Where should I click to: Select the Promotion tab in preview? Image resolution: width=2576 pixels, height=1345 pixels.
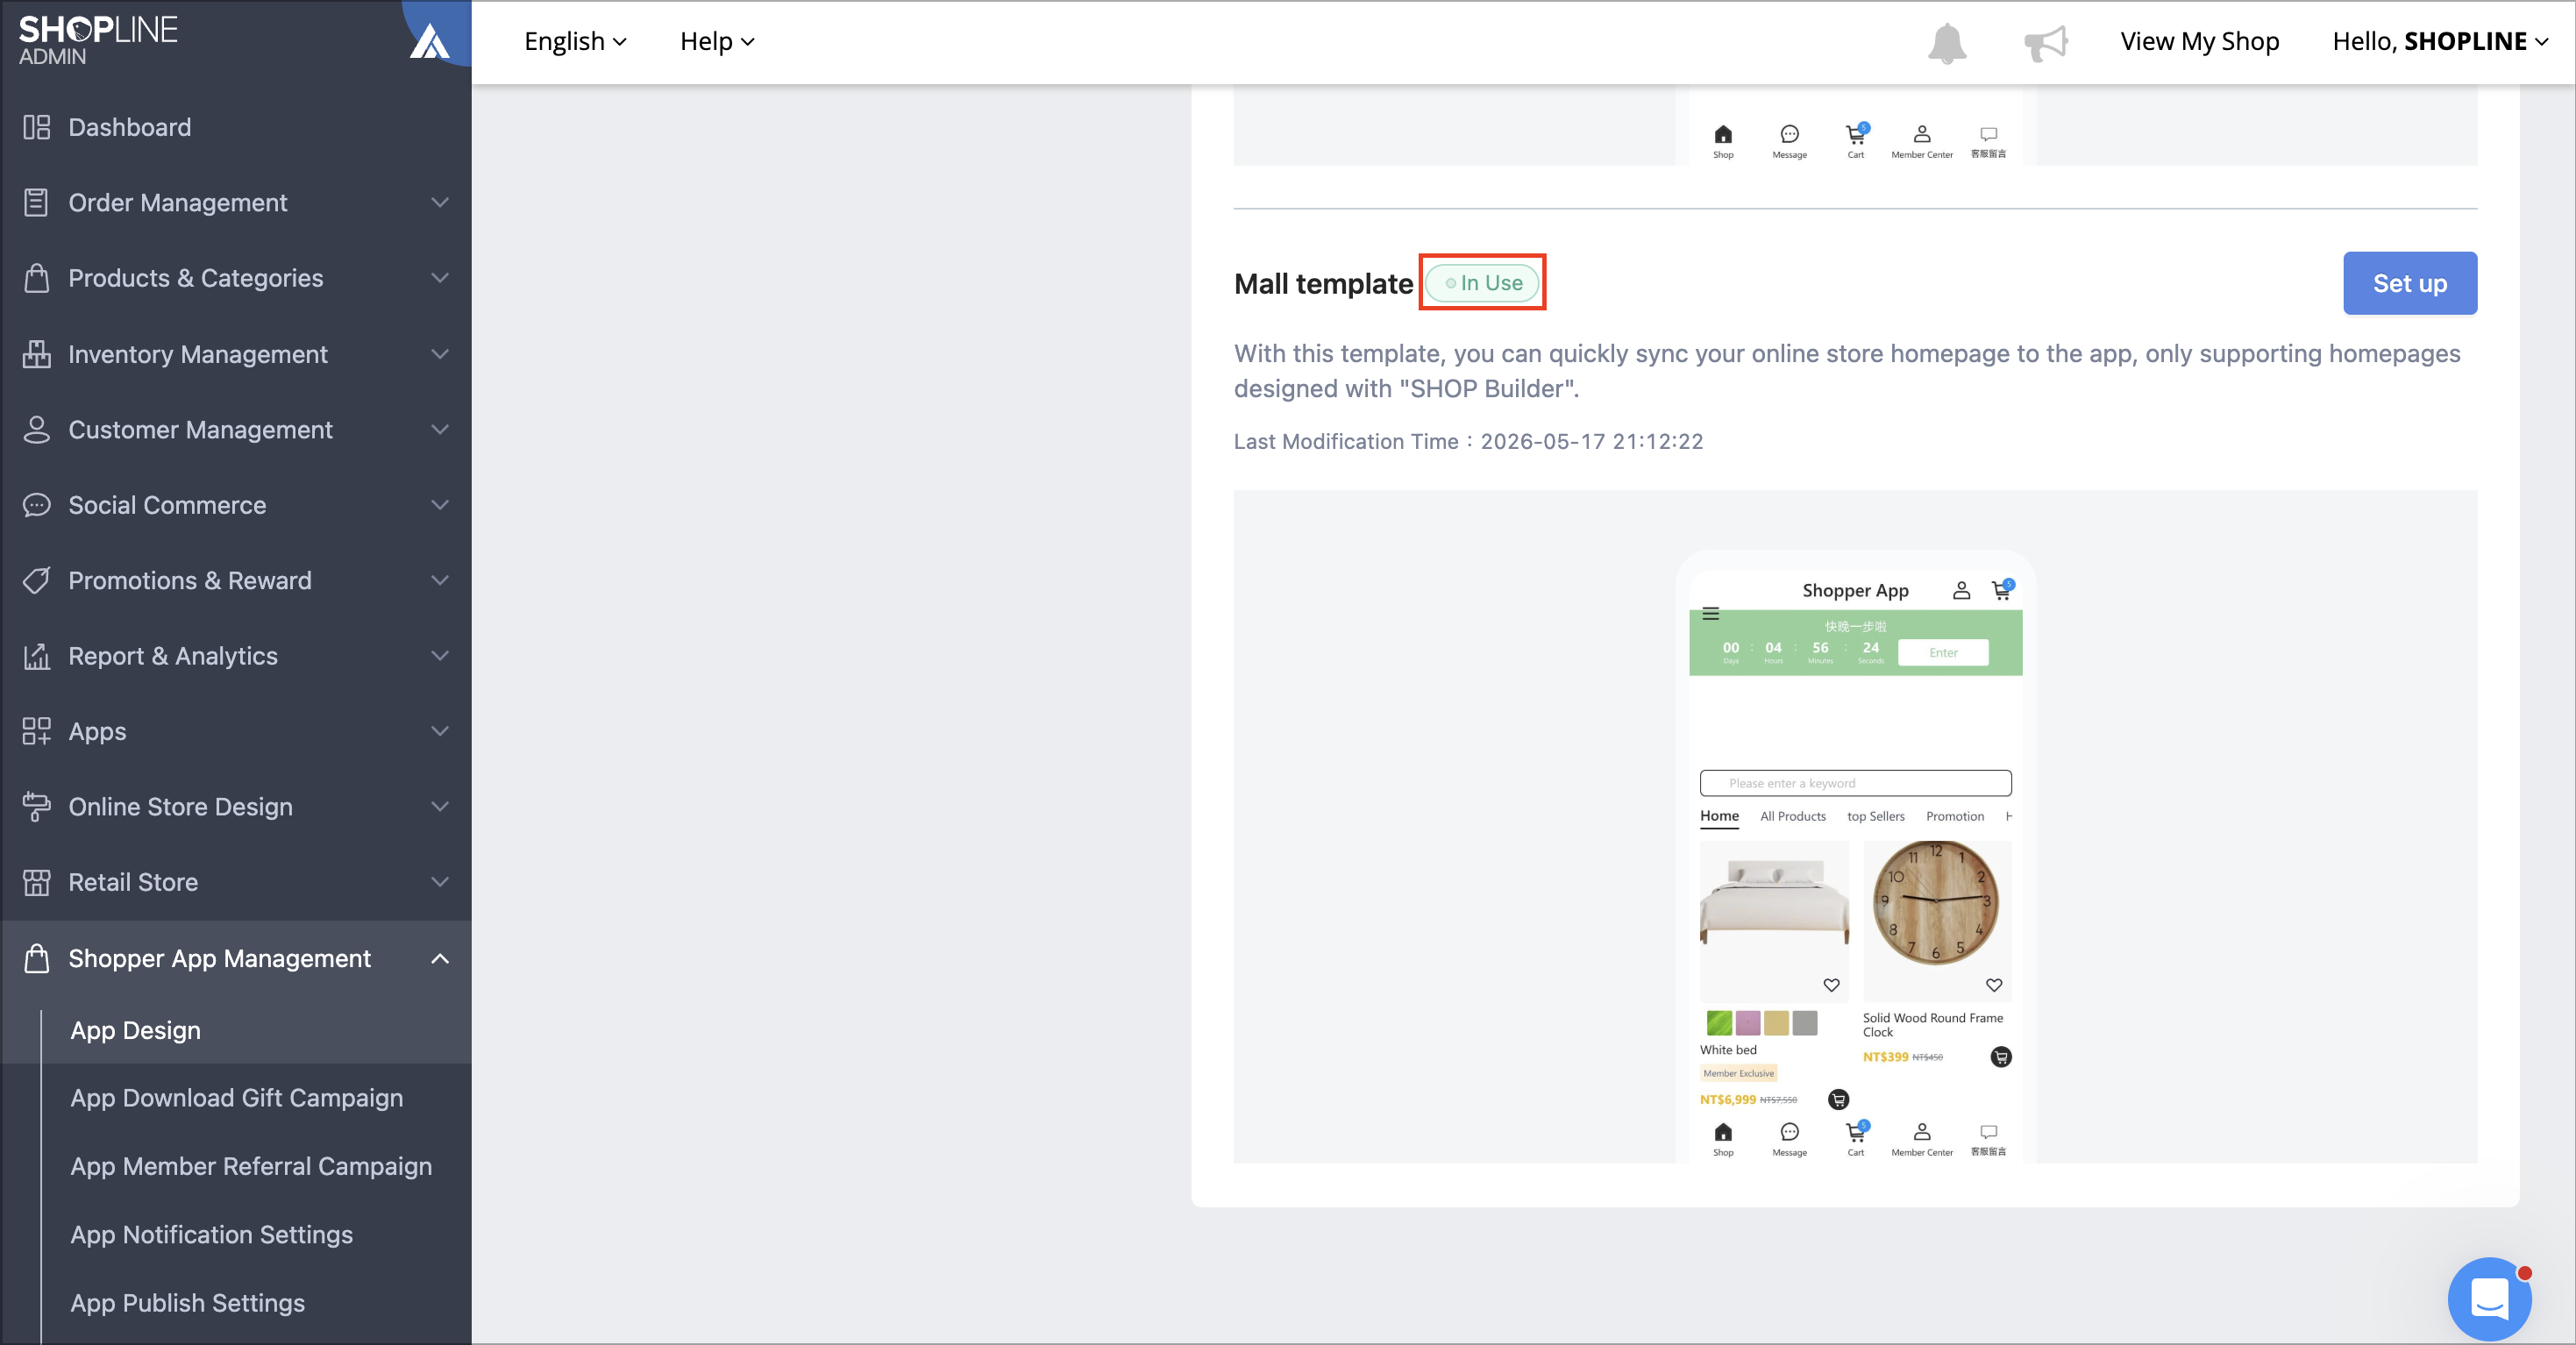pyautogui.click(x=1954, y=816)
